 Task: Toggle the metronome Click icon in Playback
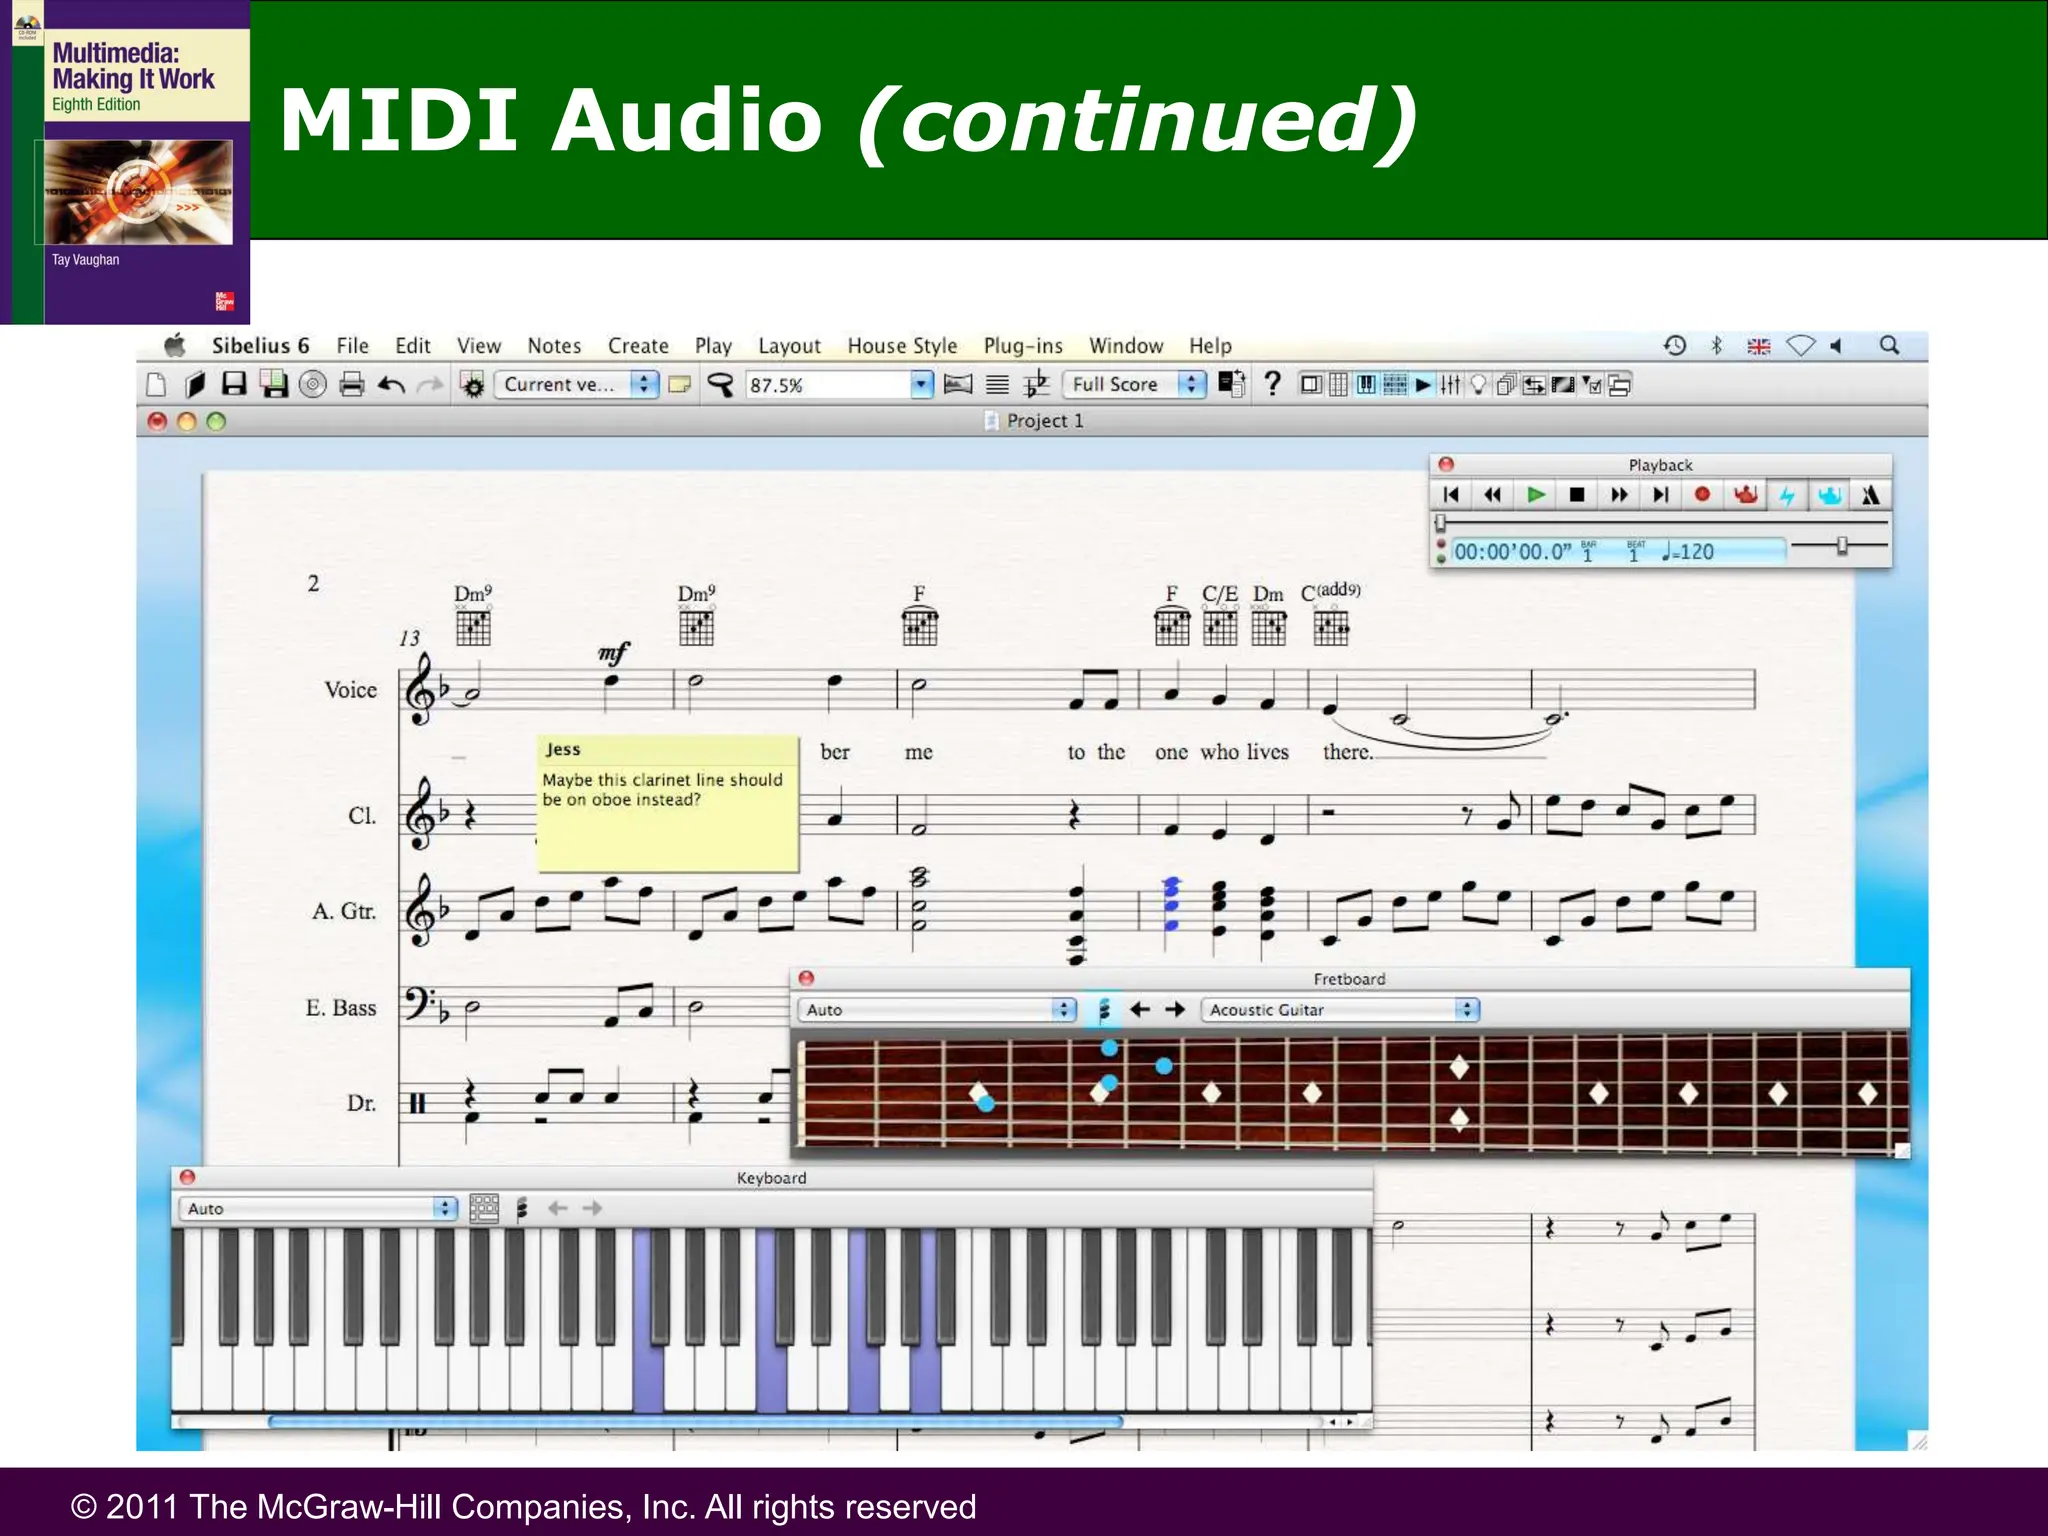[1870, 495]
